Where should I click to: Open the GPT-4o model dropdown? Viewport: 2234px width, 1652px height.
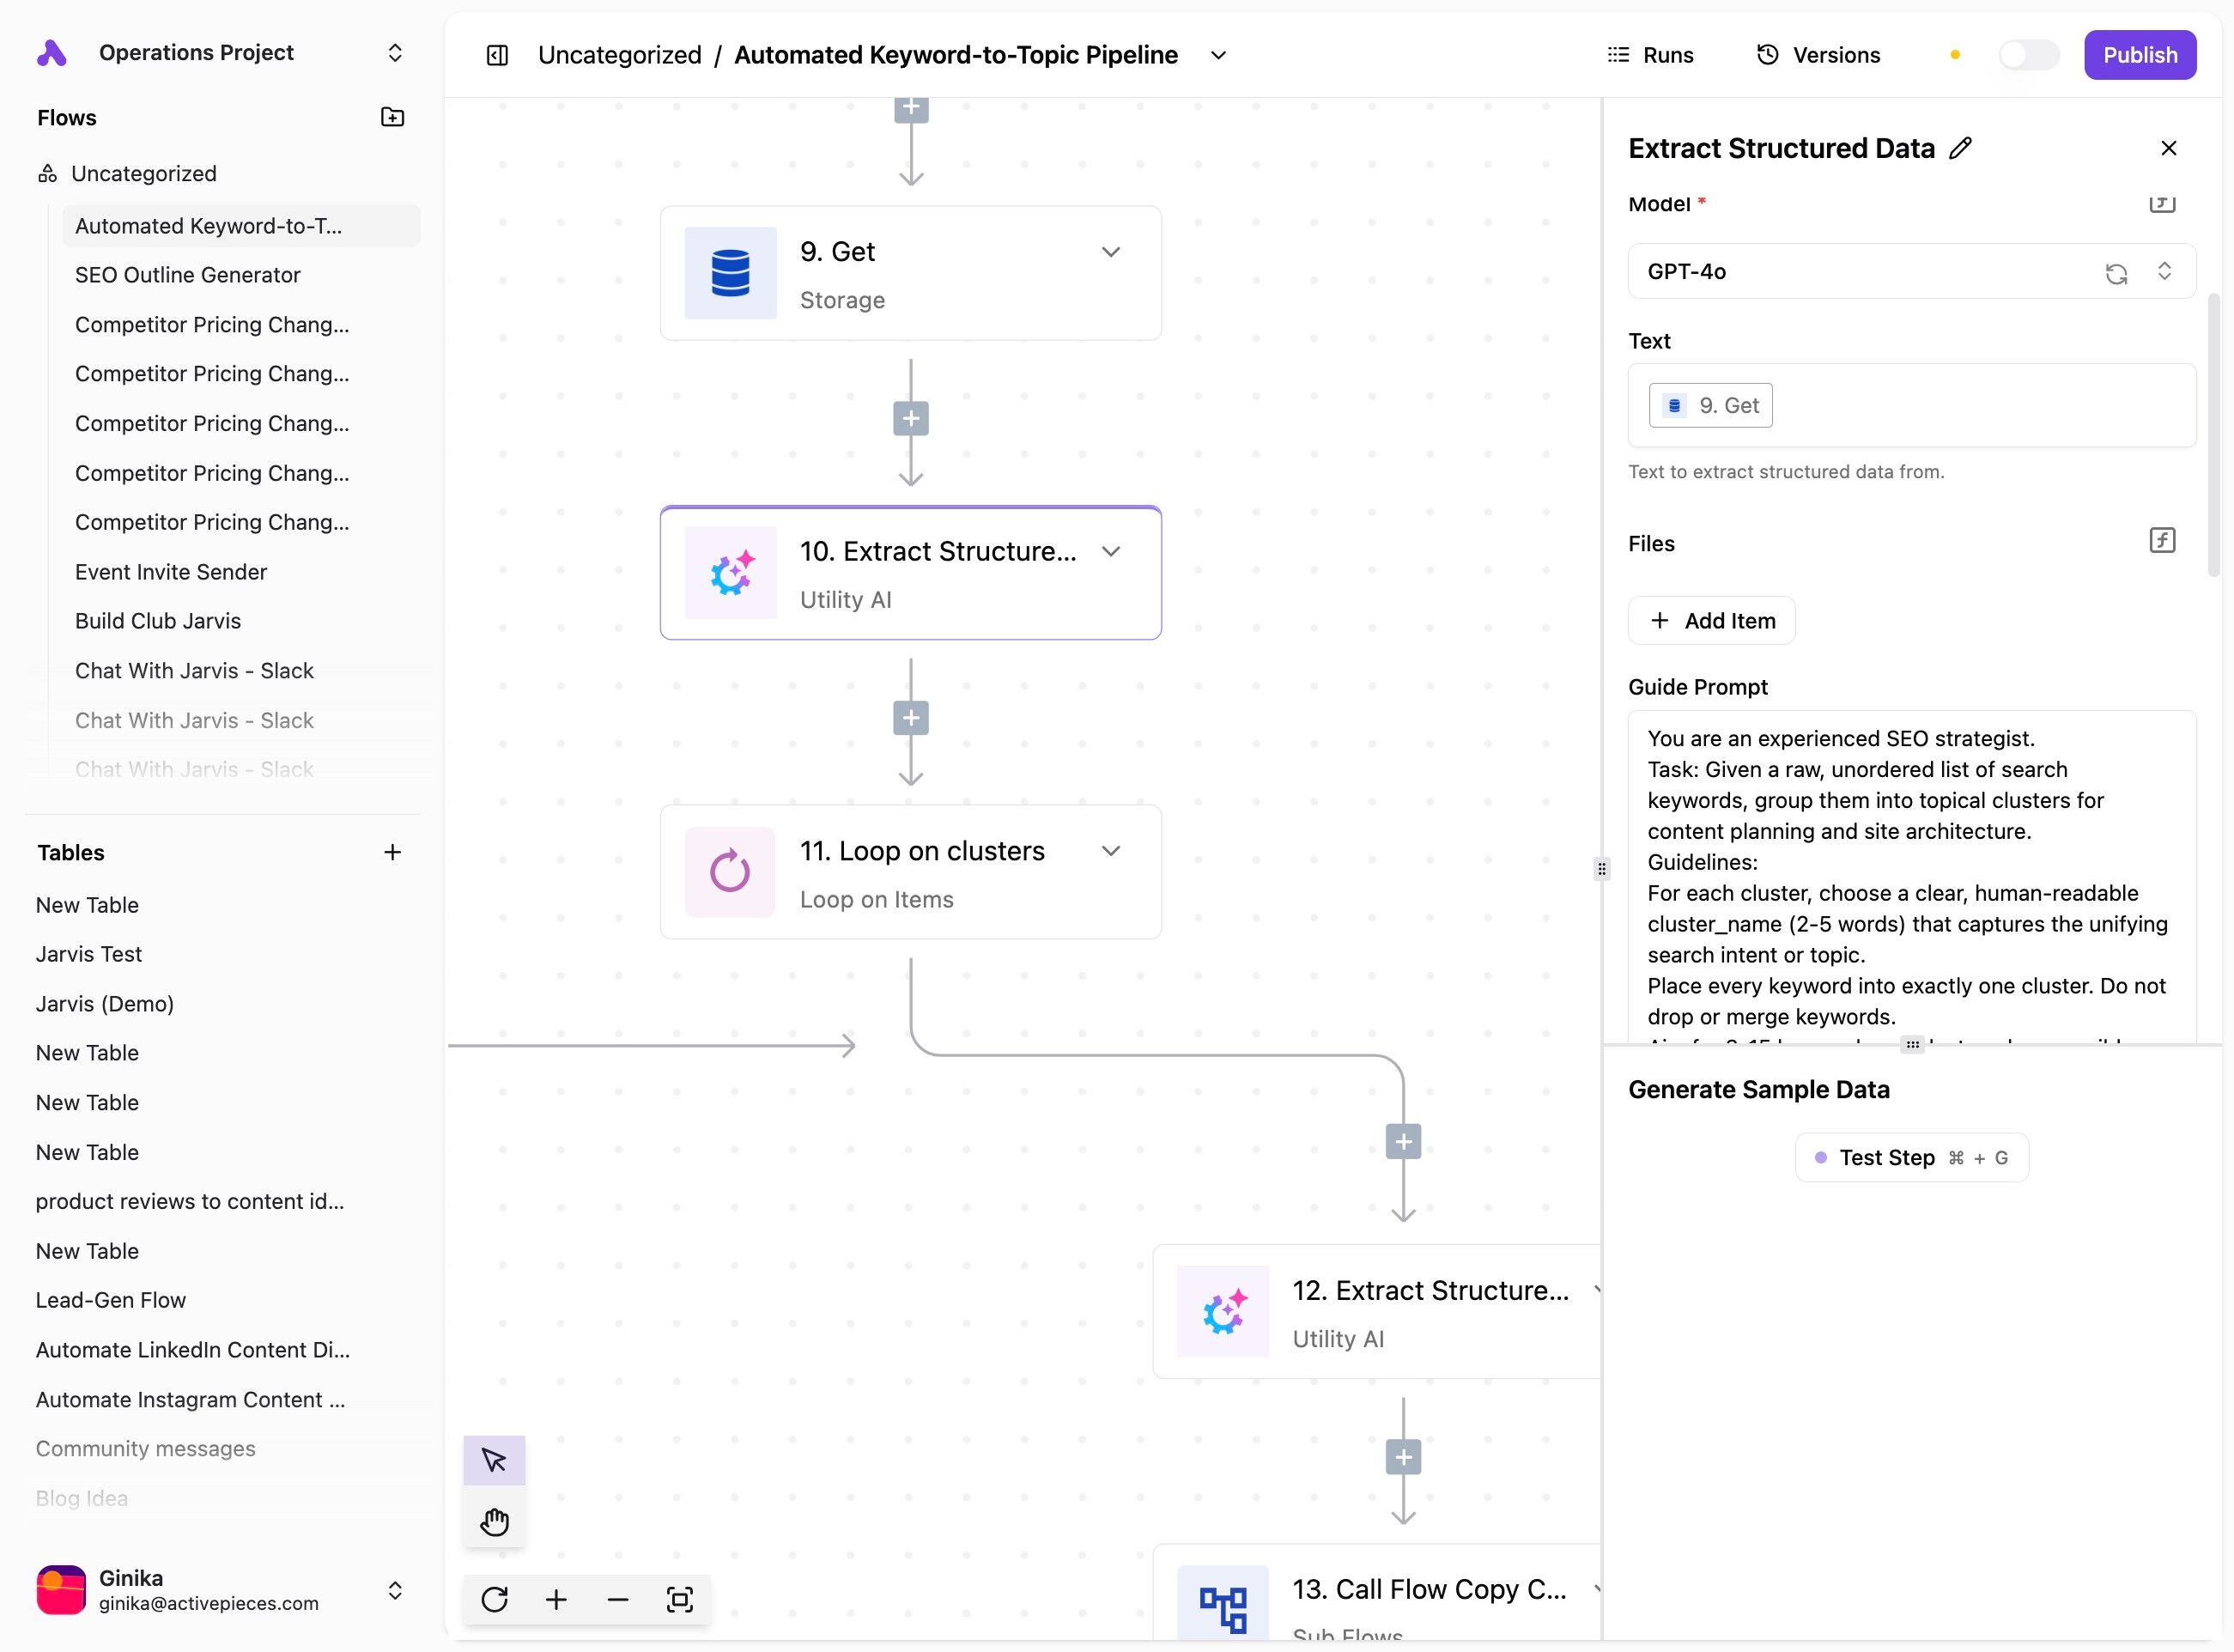point(2164,271)
